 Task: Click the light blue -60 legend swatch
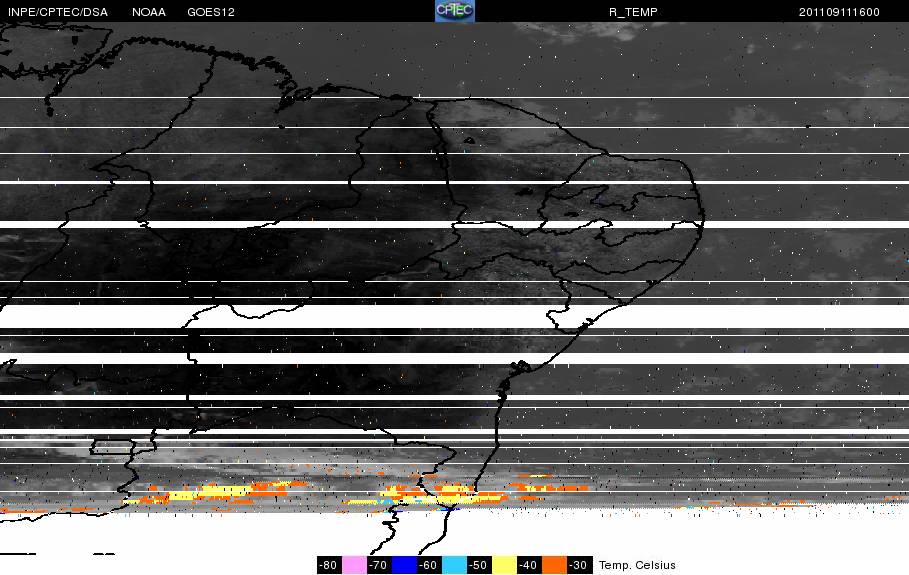454,565
